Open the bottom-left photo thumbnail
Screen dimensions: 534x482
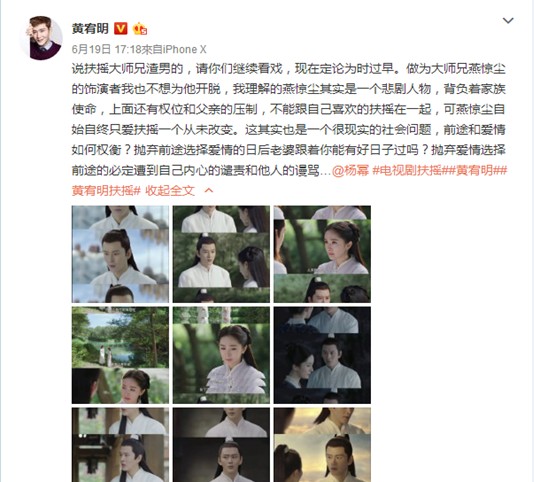click(x=120, y=445)
